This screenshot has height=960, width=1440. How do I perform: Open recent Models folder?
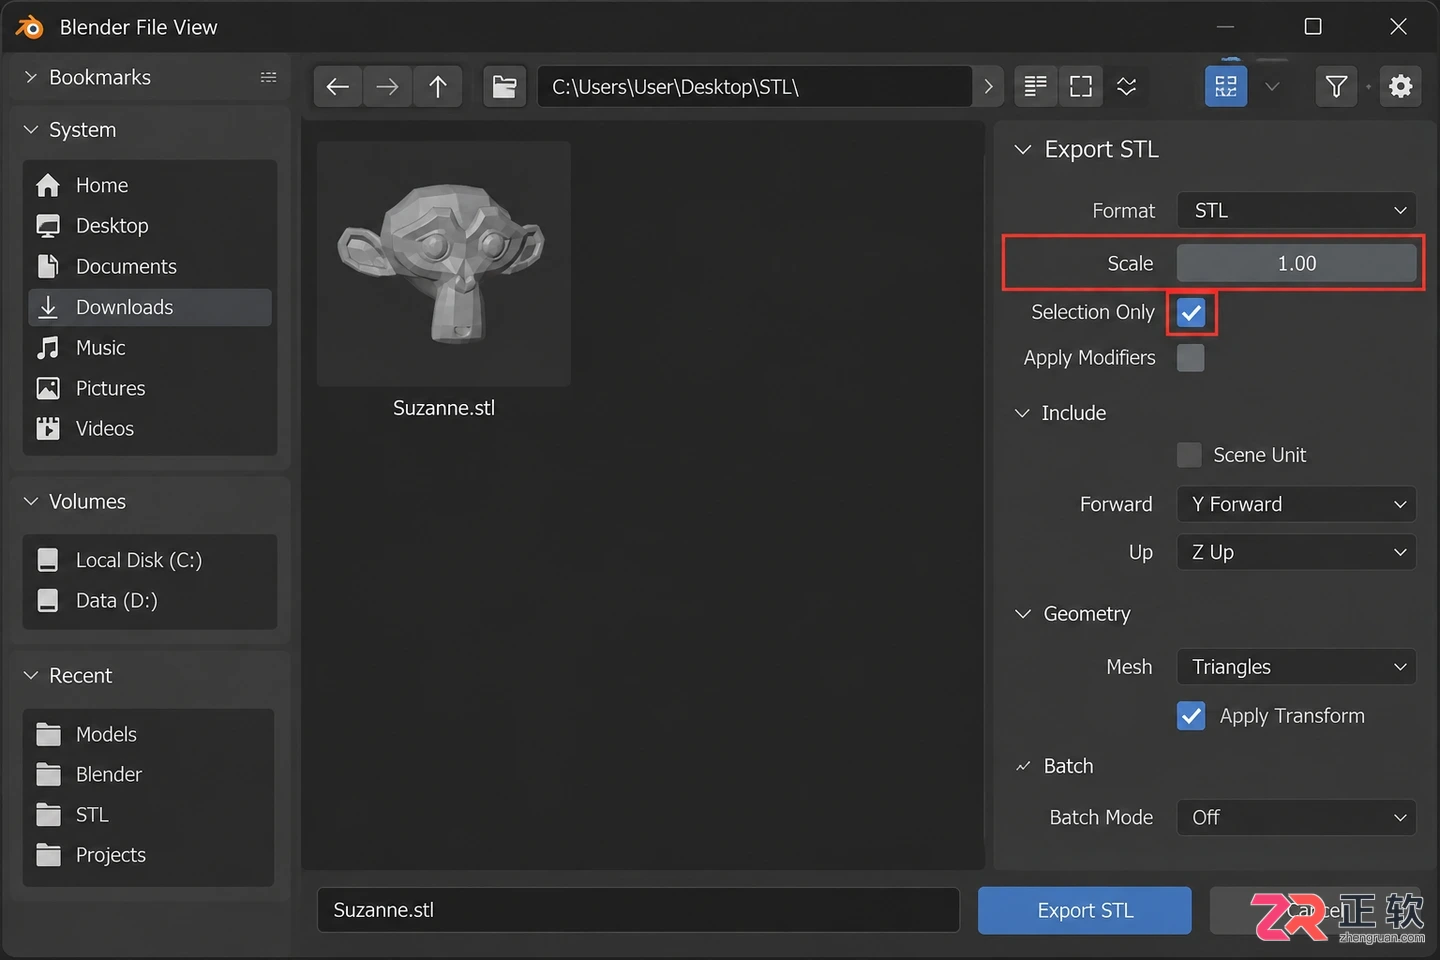tap(150, 734)
